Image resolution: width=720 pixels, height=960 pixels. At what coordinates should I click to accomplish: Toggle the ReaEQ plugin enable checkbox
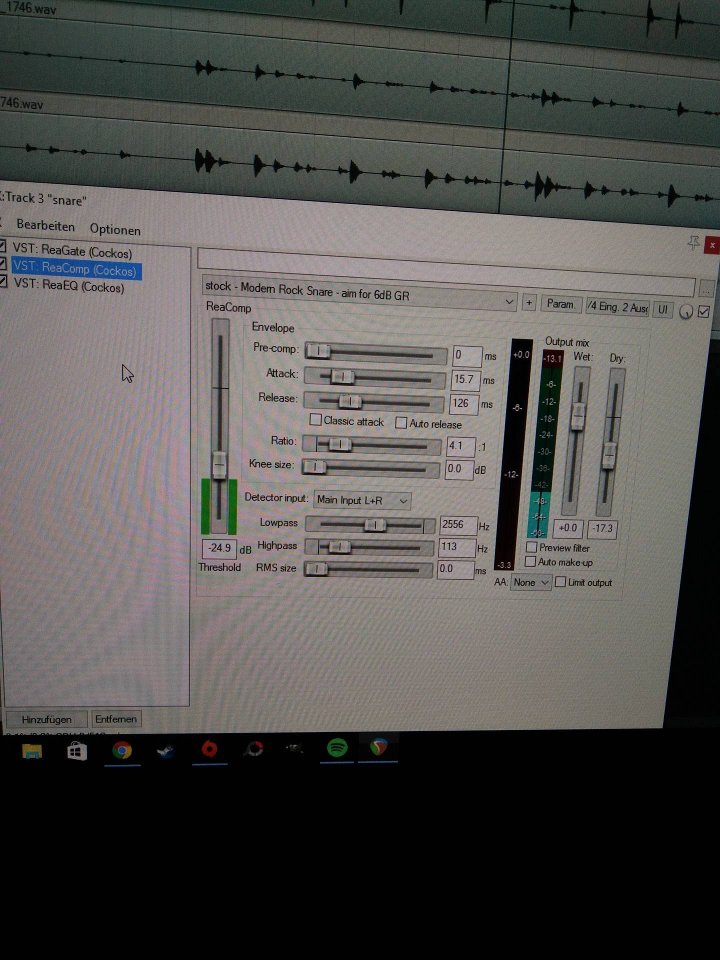2,282
